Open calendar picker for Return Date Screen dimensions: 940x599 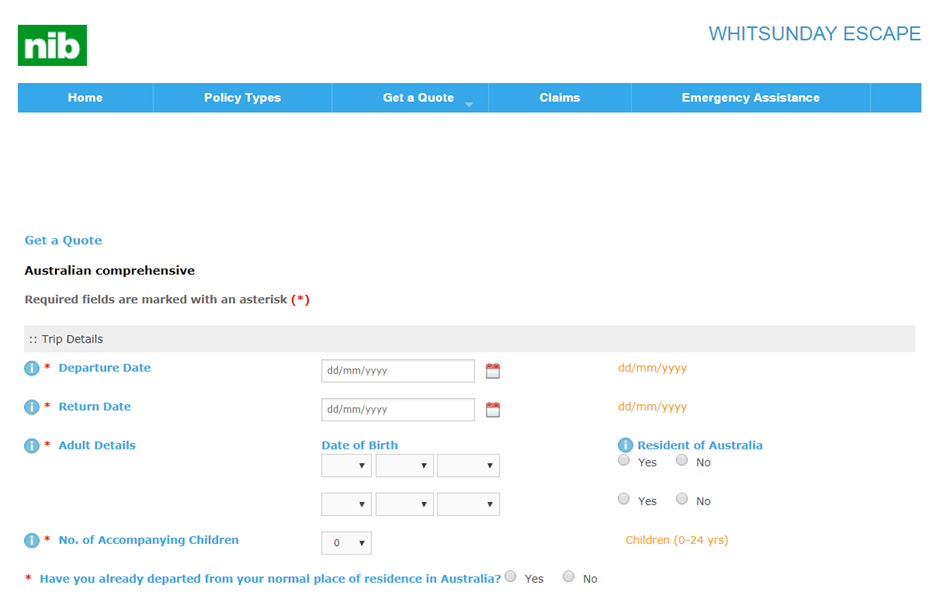[492, 410]
